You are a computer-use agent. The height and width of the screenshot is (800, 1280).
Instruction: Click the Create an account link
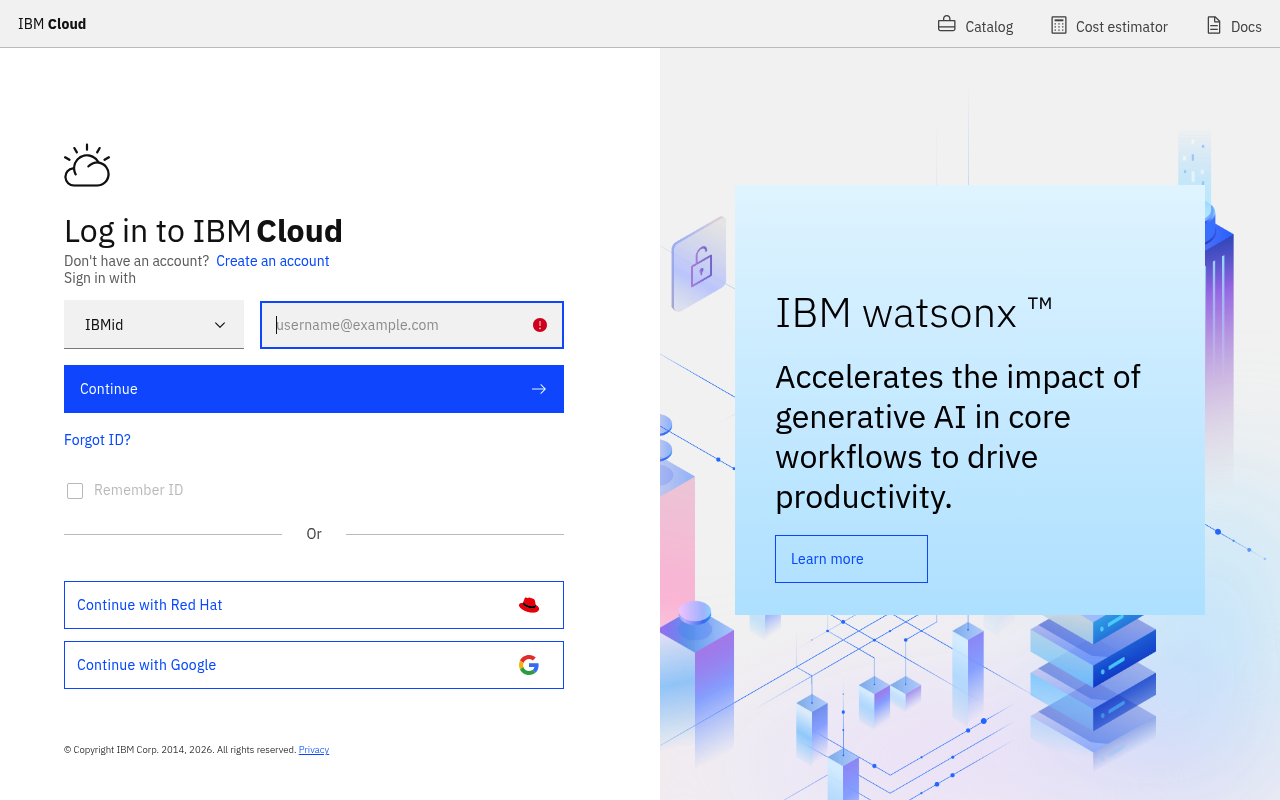pos(273,261)
